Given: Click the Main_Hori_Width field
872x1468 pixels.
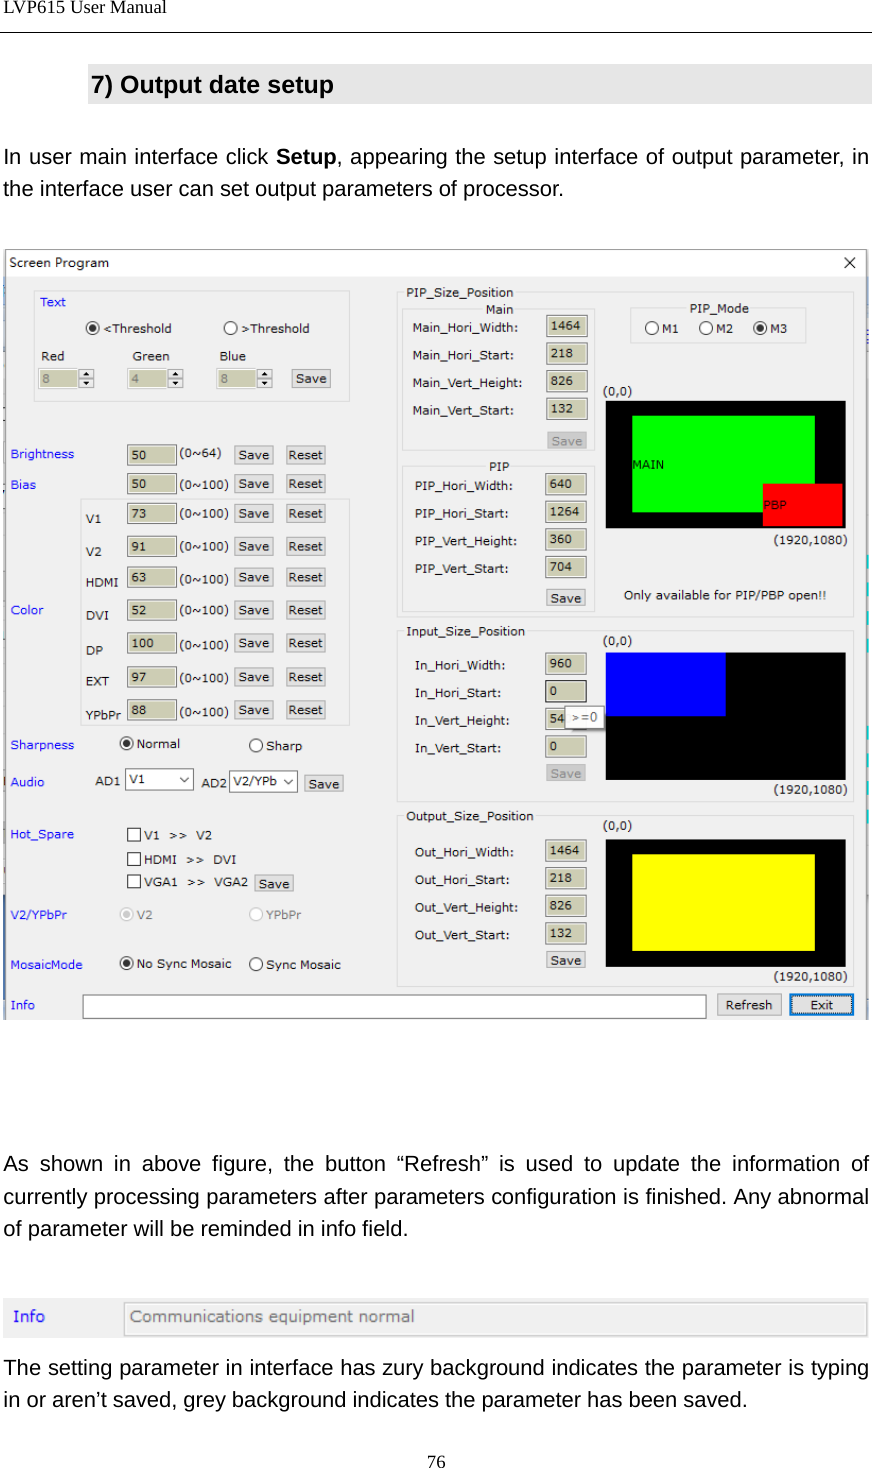Looking at the screenshot, I should point(567,326).
